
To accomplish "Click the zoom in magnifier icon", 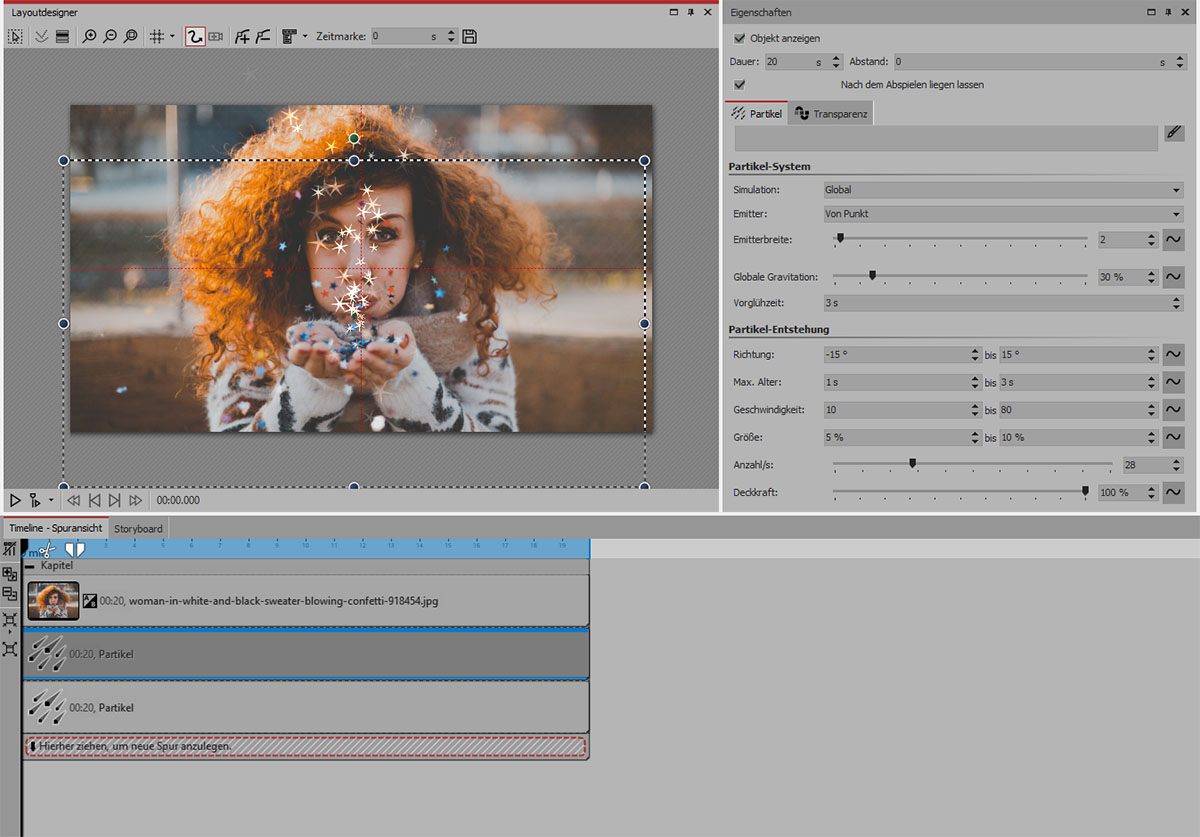I will (90, 36).
